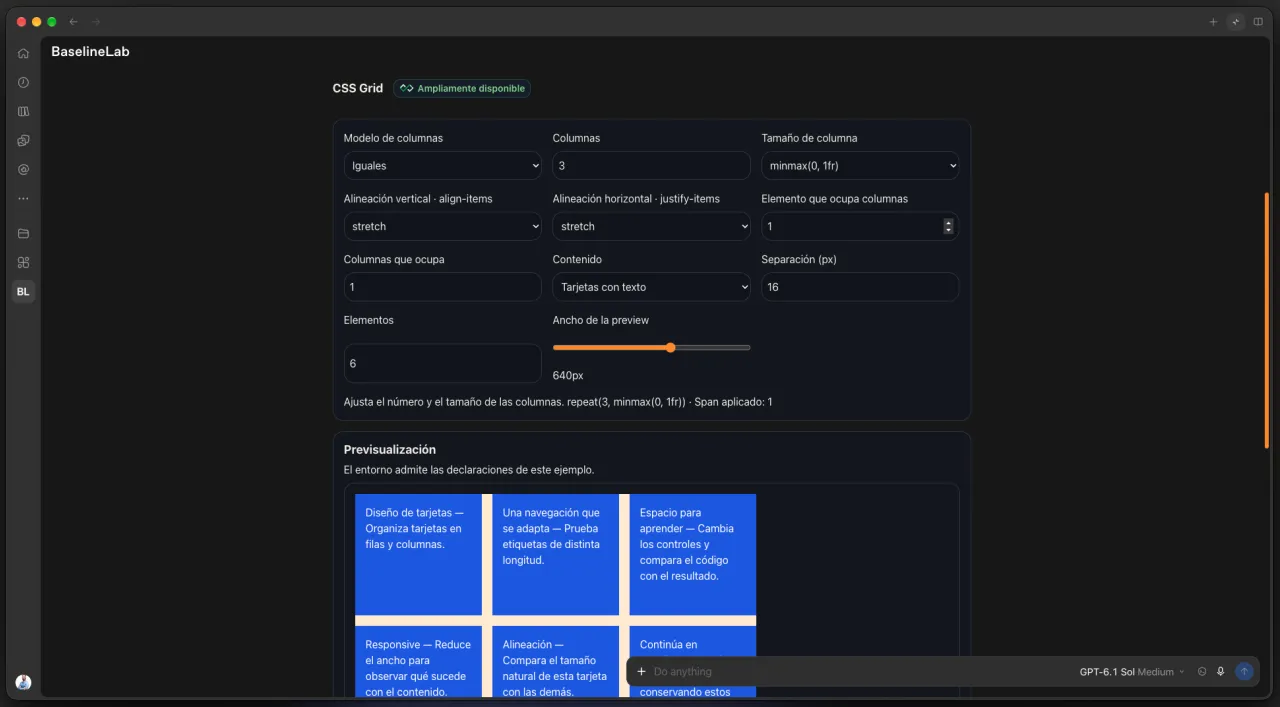Click the Columnas que ocupa input
The width and height of the screenshot is (1280, 707).
pos(442,287)
